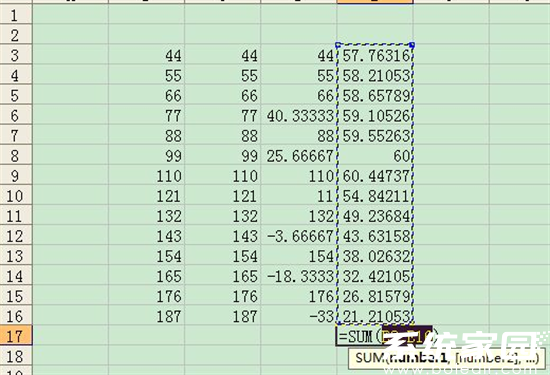Select row 17 header
Screen dimensions: 550x375
point(16,336)
